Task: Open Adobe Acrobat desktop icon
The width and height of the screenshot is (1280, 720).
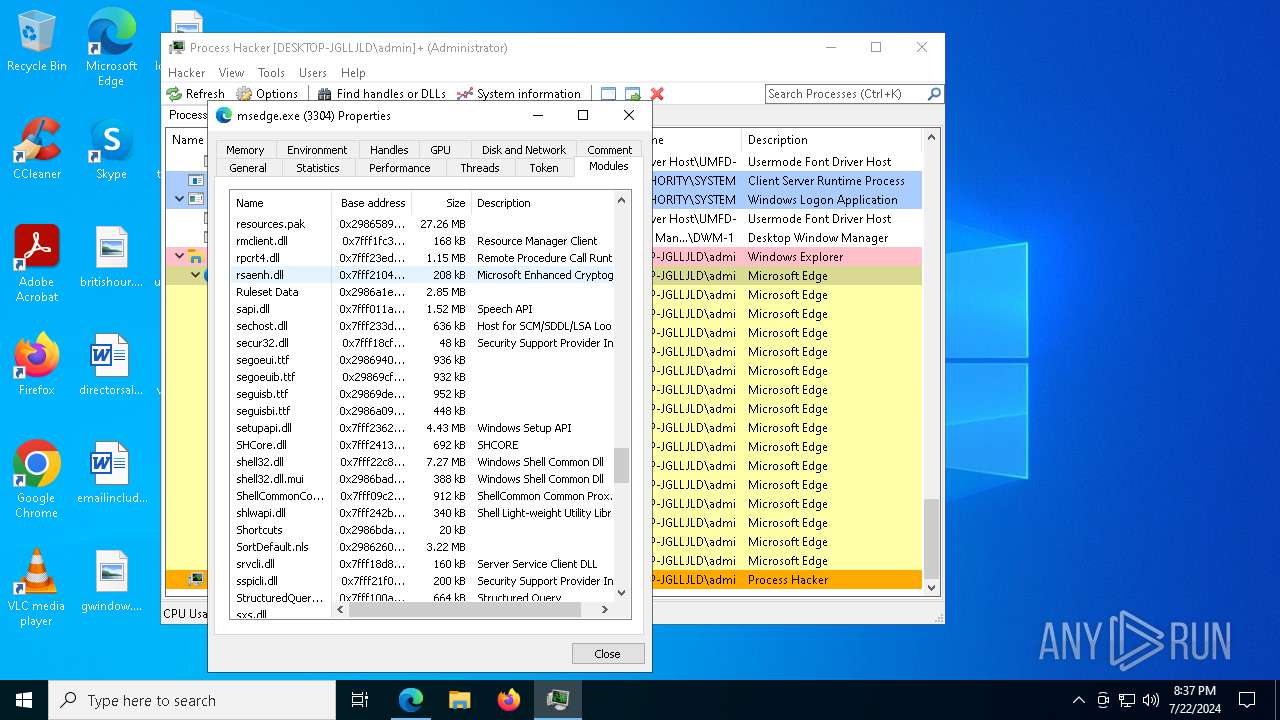Action: point(37,263)
